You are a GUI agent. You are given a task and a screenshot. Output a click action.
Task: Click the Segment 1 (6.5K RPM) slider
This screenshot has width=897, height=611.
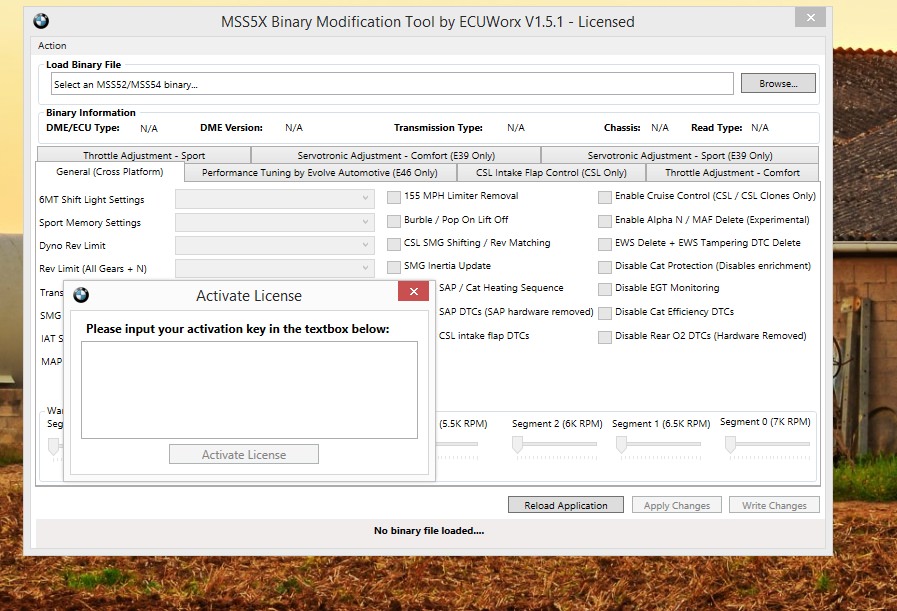(x=658, y=446)
